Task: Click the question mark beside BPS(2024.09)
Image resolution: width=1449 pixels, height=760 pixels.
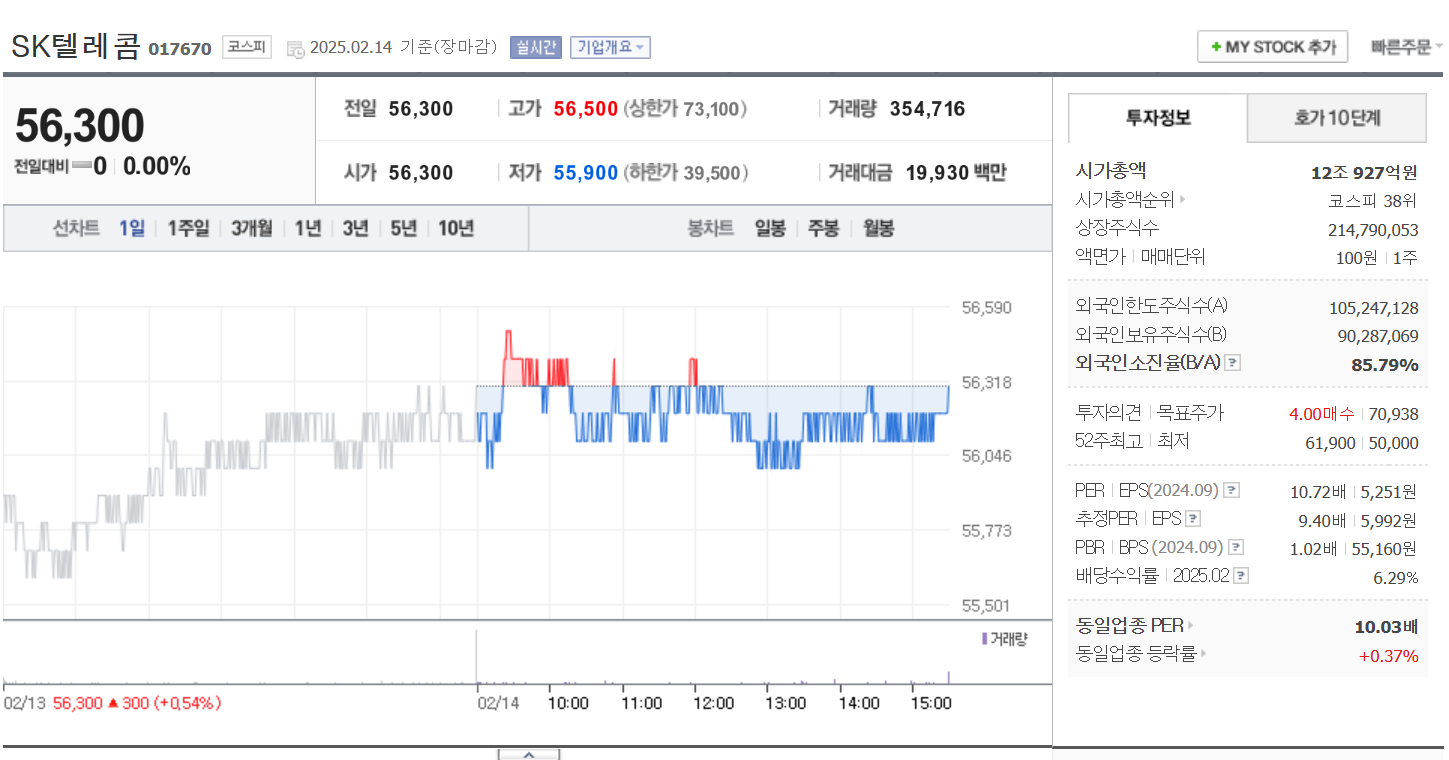Action: coord(1237,546)
